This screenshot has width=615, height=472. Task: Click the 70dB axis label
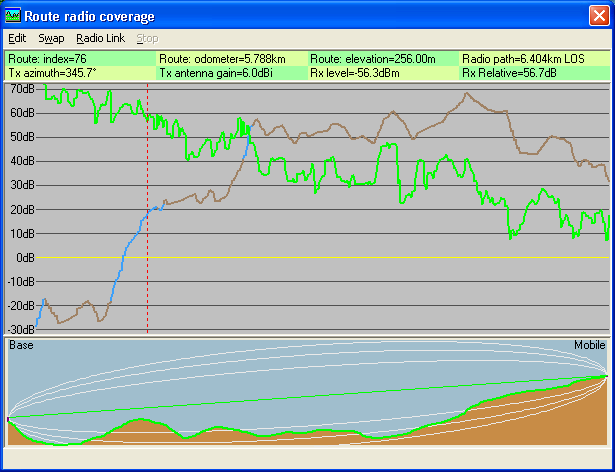coord(22,89)
